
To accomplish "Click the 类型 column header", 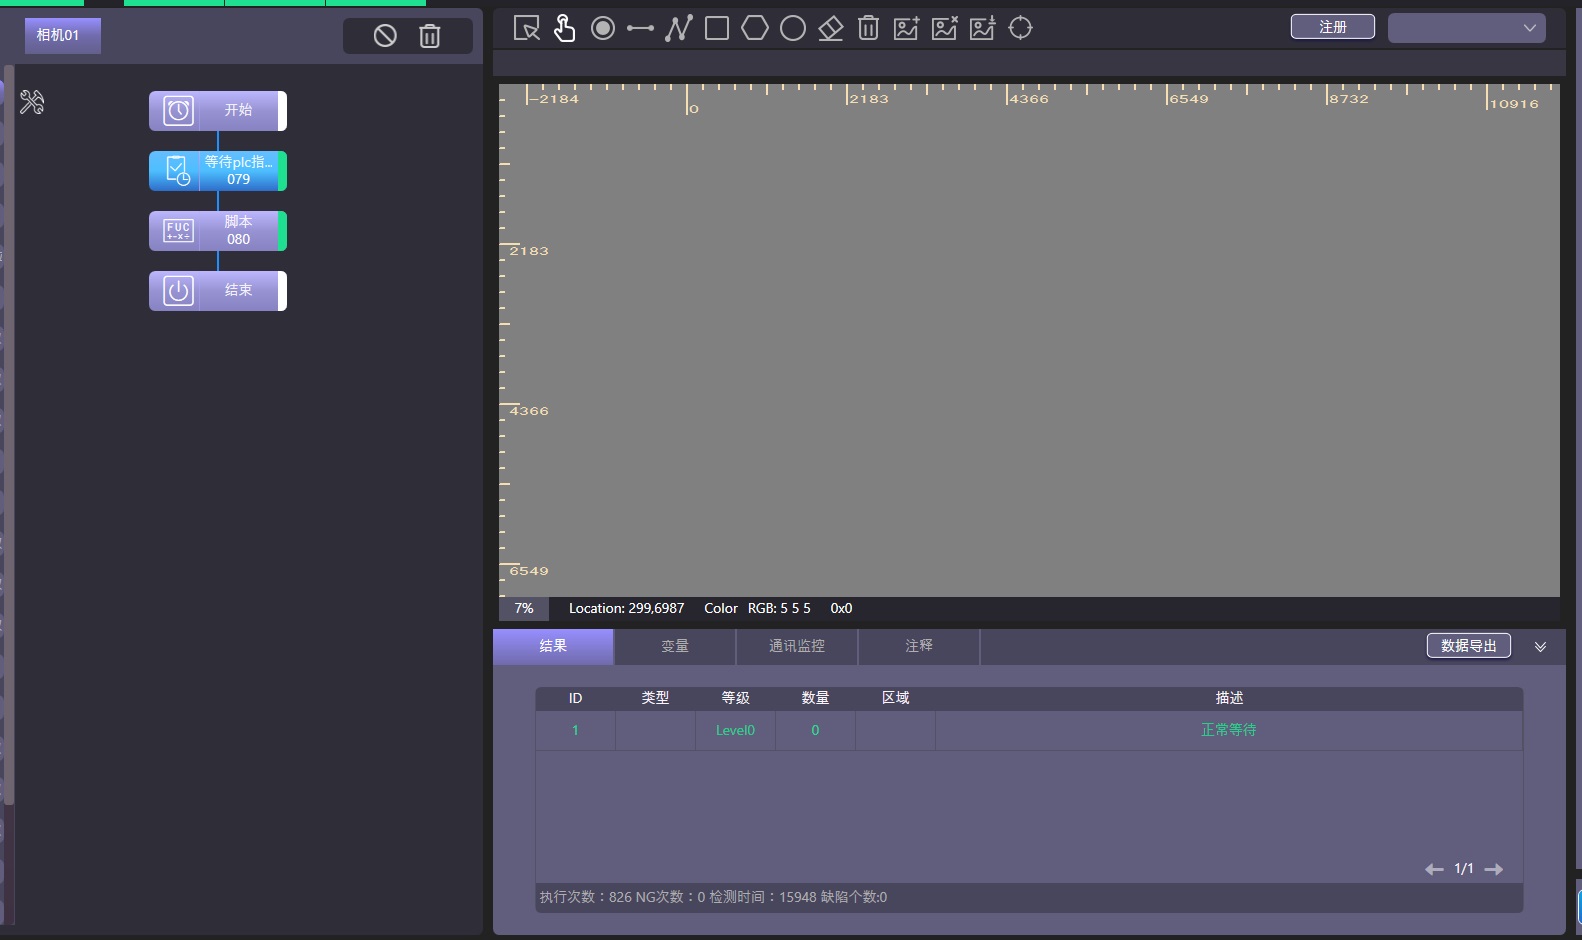I will coord(655,698).
